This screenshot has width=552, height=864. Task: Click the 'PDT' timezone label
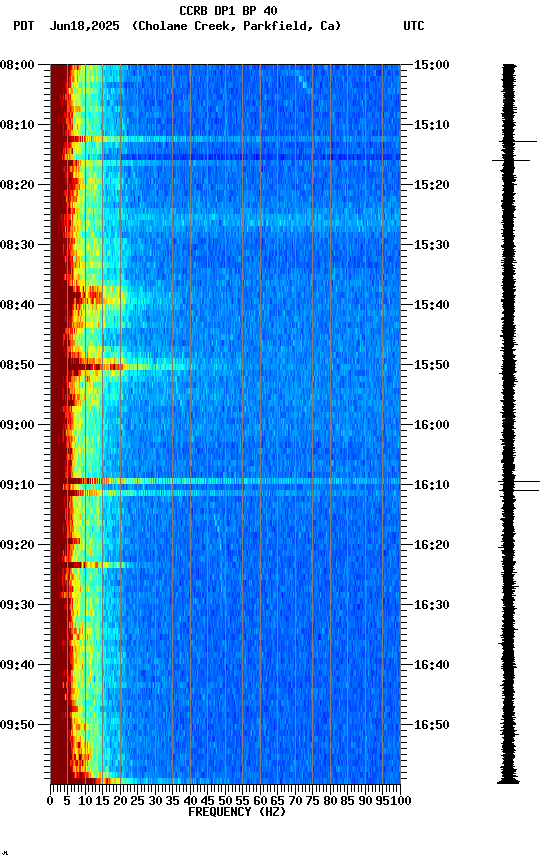[x=24, y=26]
